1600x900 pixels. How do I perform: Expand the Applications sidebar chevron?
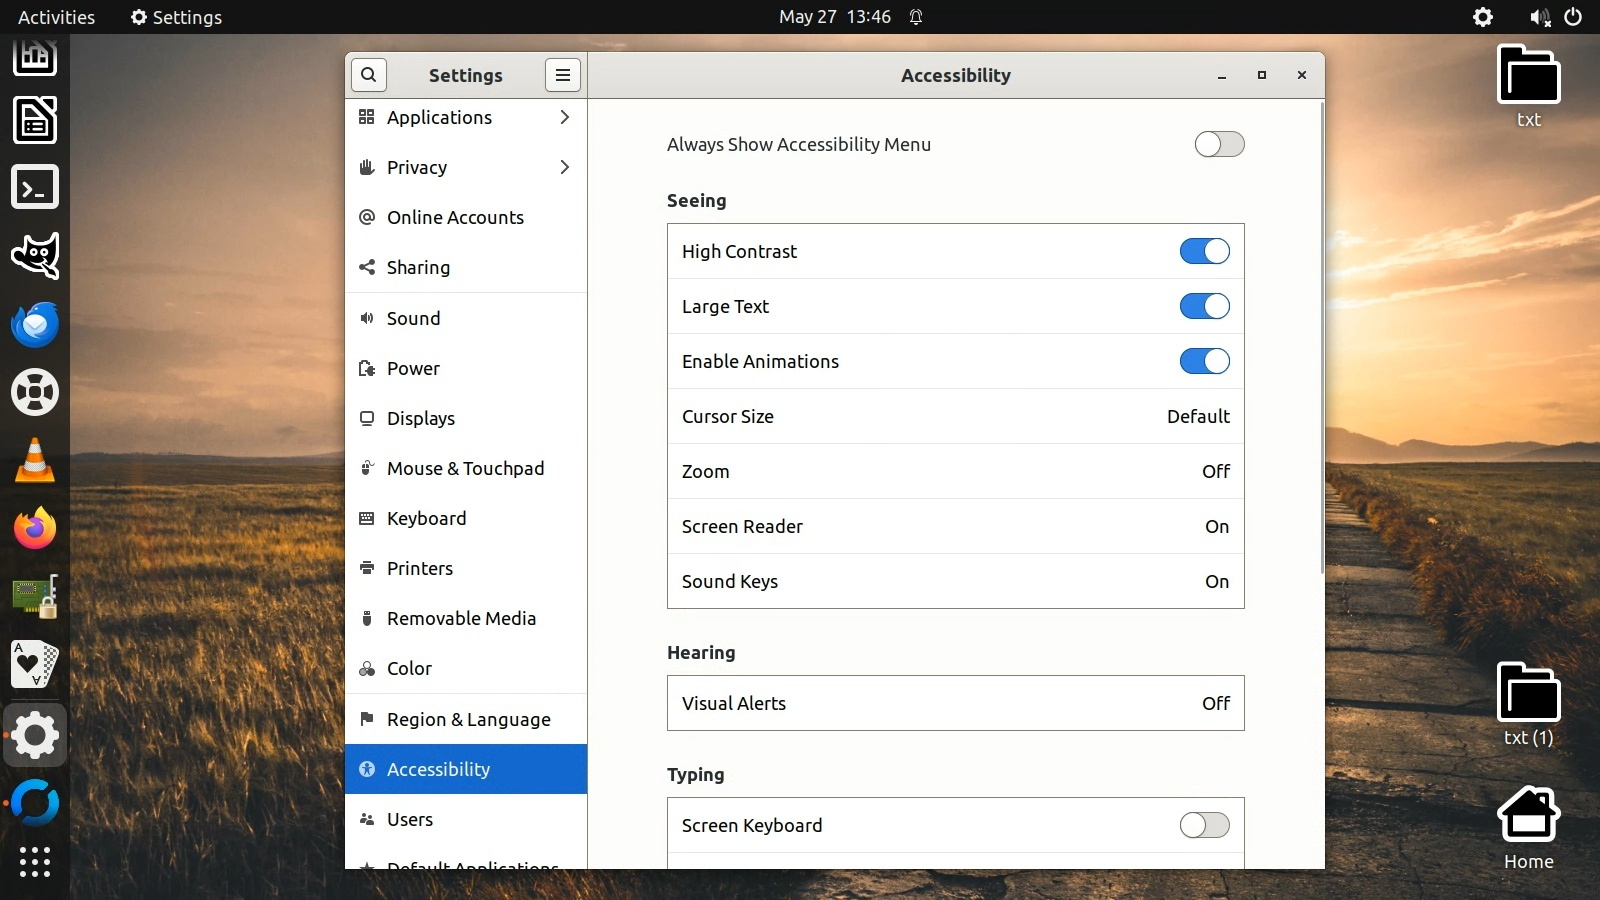click(565, 117)
